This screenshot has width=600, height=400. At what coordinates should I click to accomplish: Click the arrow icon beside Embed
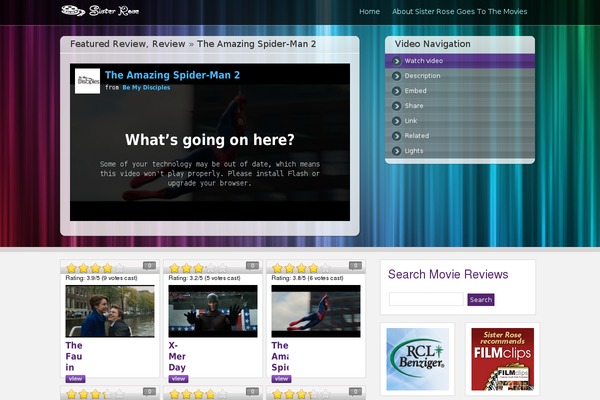point(396,91)
